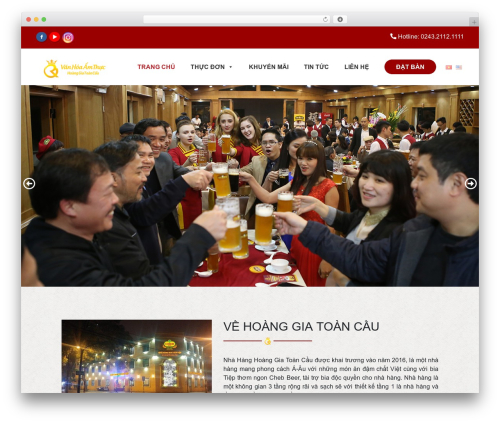Open a new browser tab with plus button
500x423 pixels.
point(474,22)
